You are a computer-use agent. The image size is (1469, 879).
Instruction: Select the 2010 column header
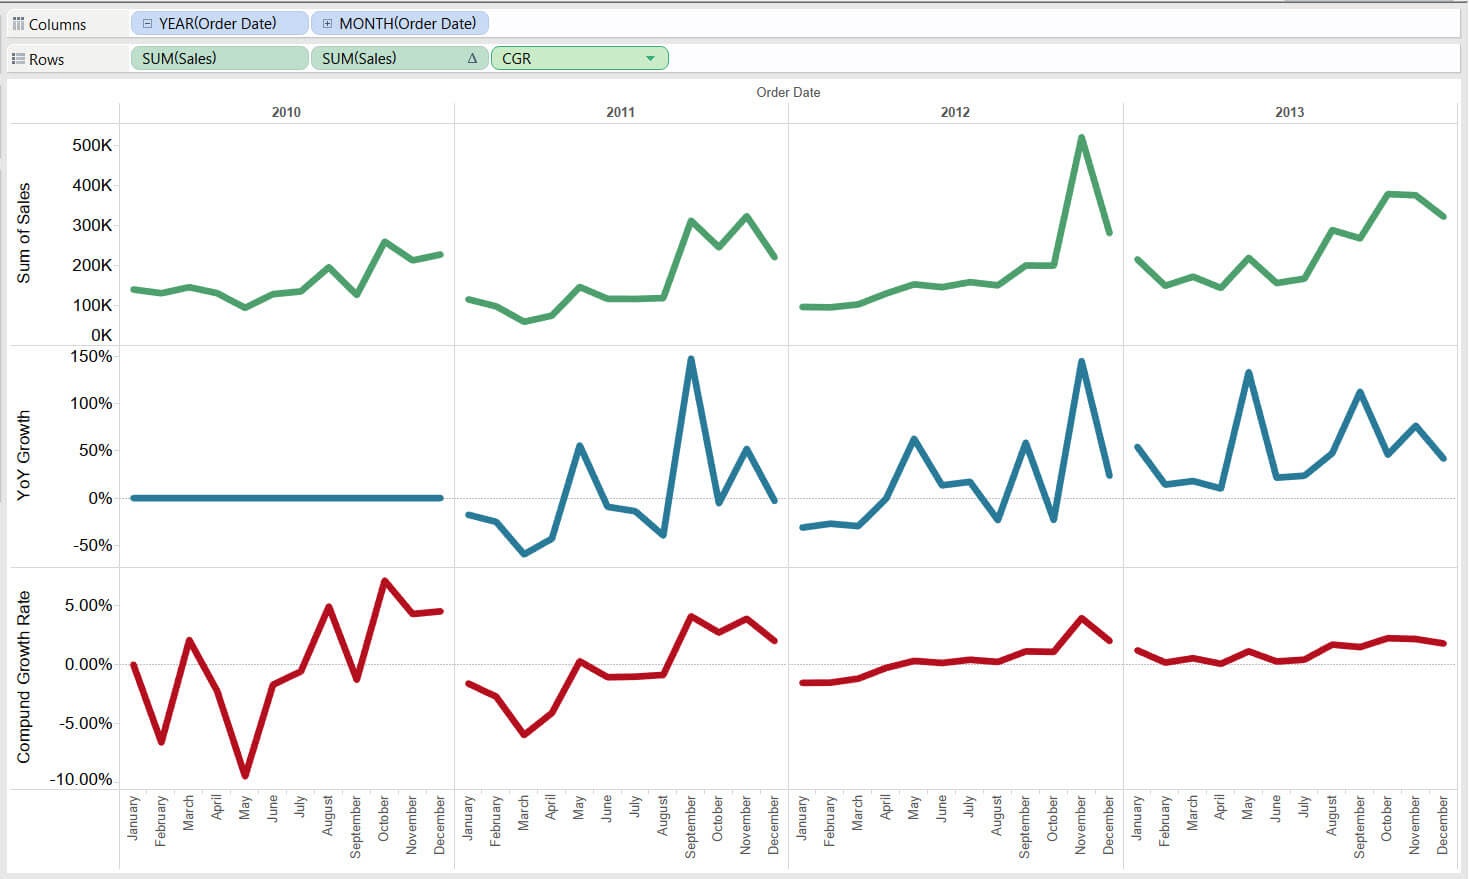[x=286, y=112]
